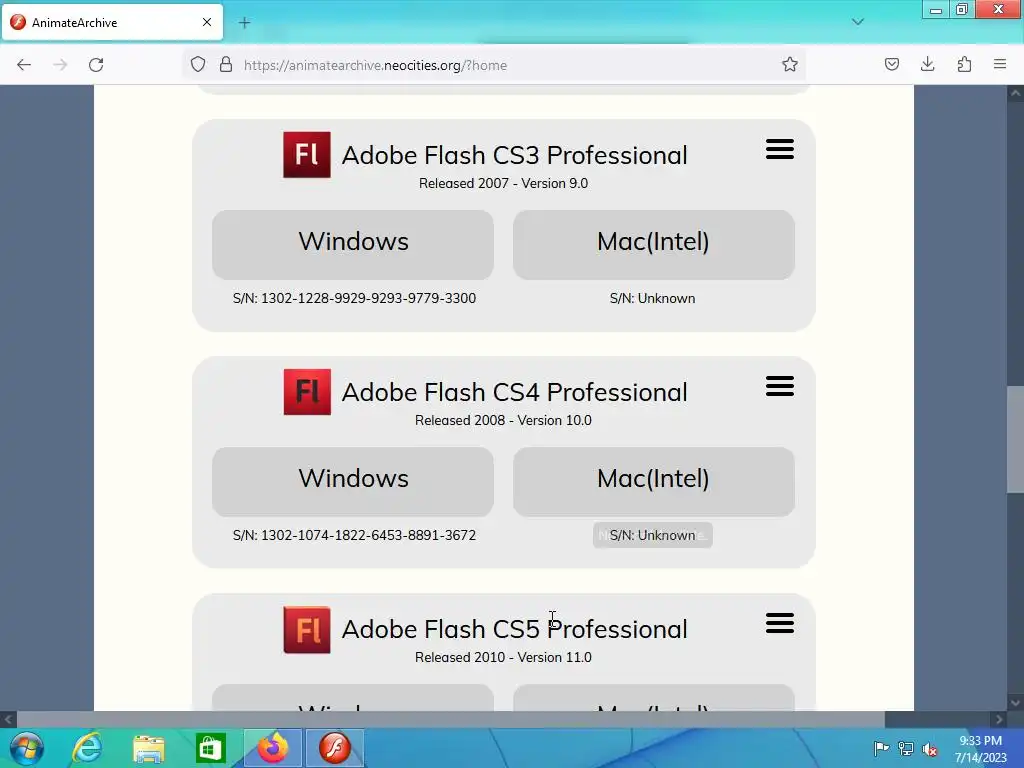Viewport: 1024px width, 768px height.
Task: Click Released 2008 - Version 10.0 text
Action: [504, 421]
